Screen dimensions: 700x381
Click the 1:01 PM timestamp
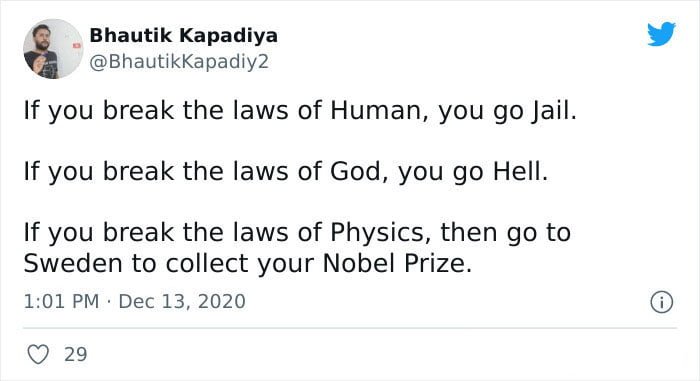click(61, 301)
